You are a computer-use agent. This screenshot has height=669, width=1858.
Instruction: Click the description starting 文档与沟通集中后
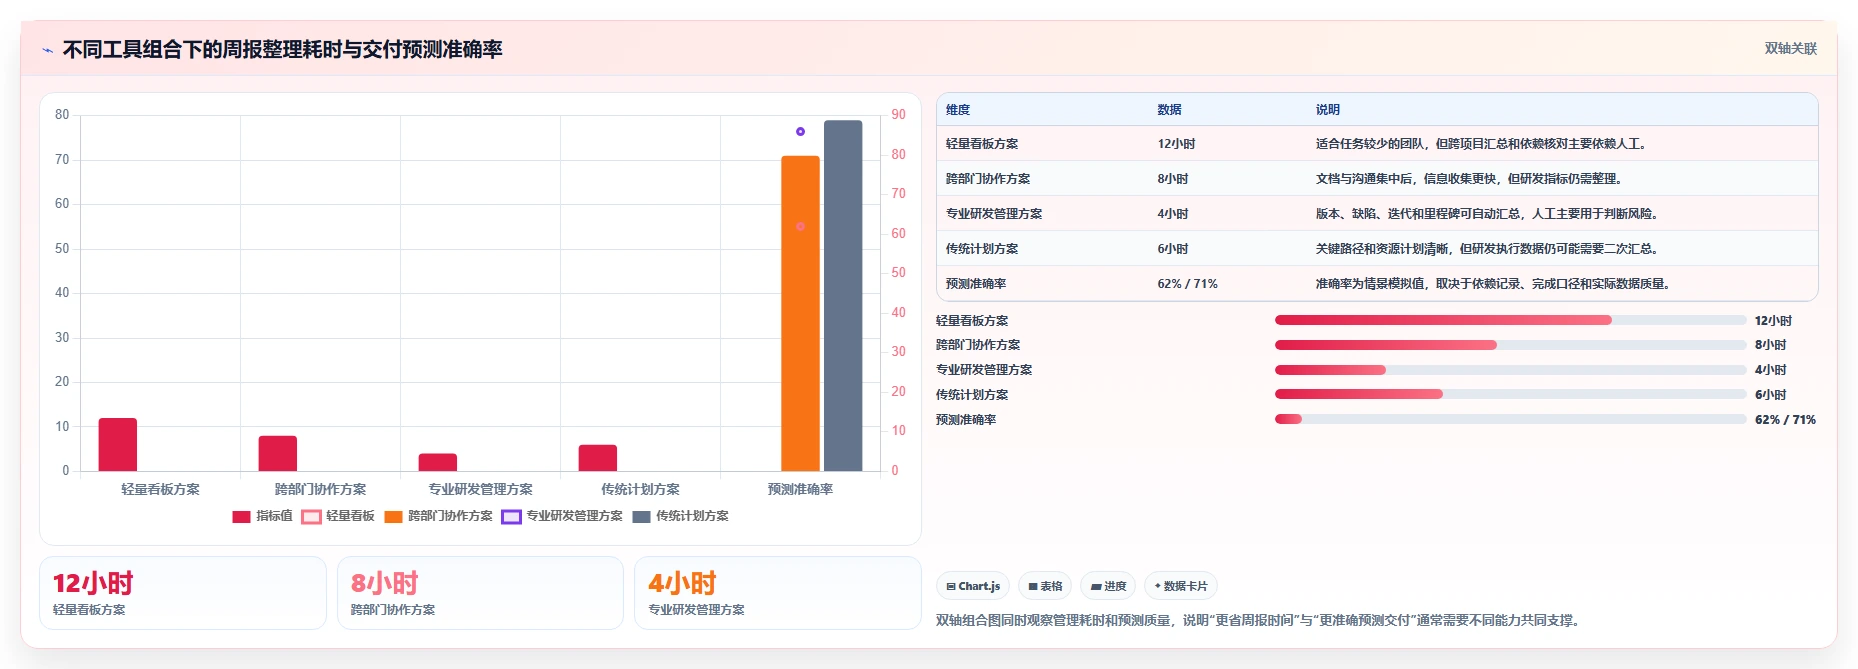(x=1469, y=179)
